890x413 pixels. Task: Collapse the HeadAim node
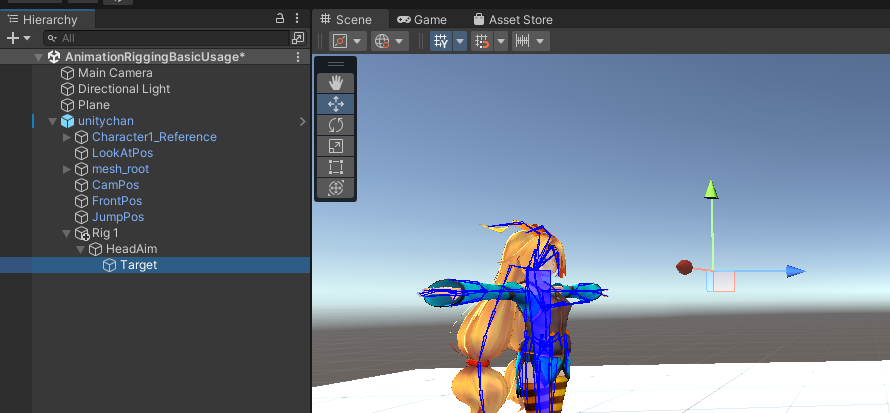(81, 249)
